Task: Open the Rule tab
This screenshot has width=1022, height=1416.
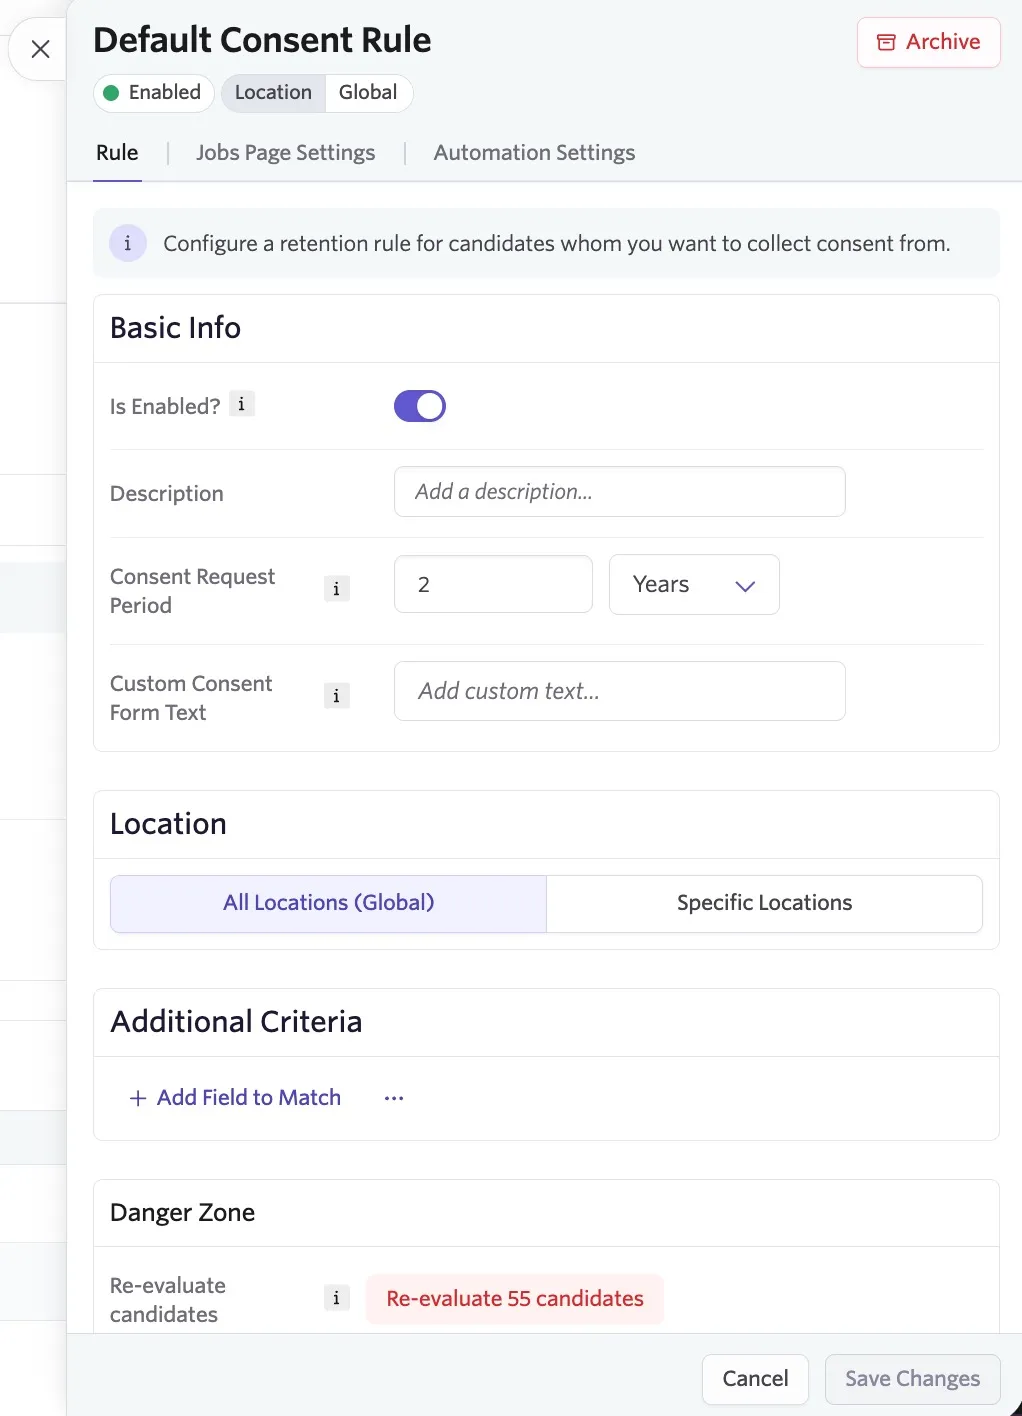Action: pyautogui.click(x=117, y=153)
